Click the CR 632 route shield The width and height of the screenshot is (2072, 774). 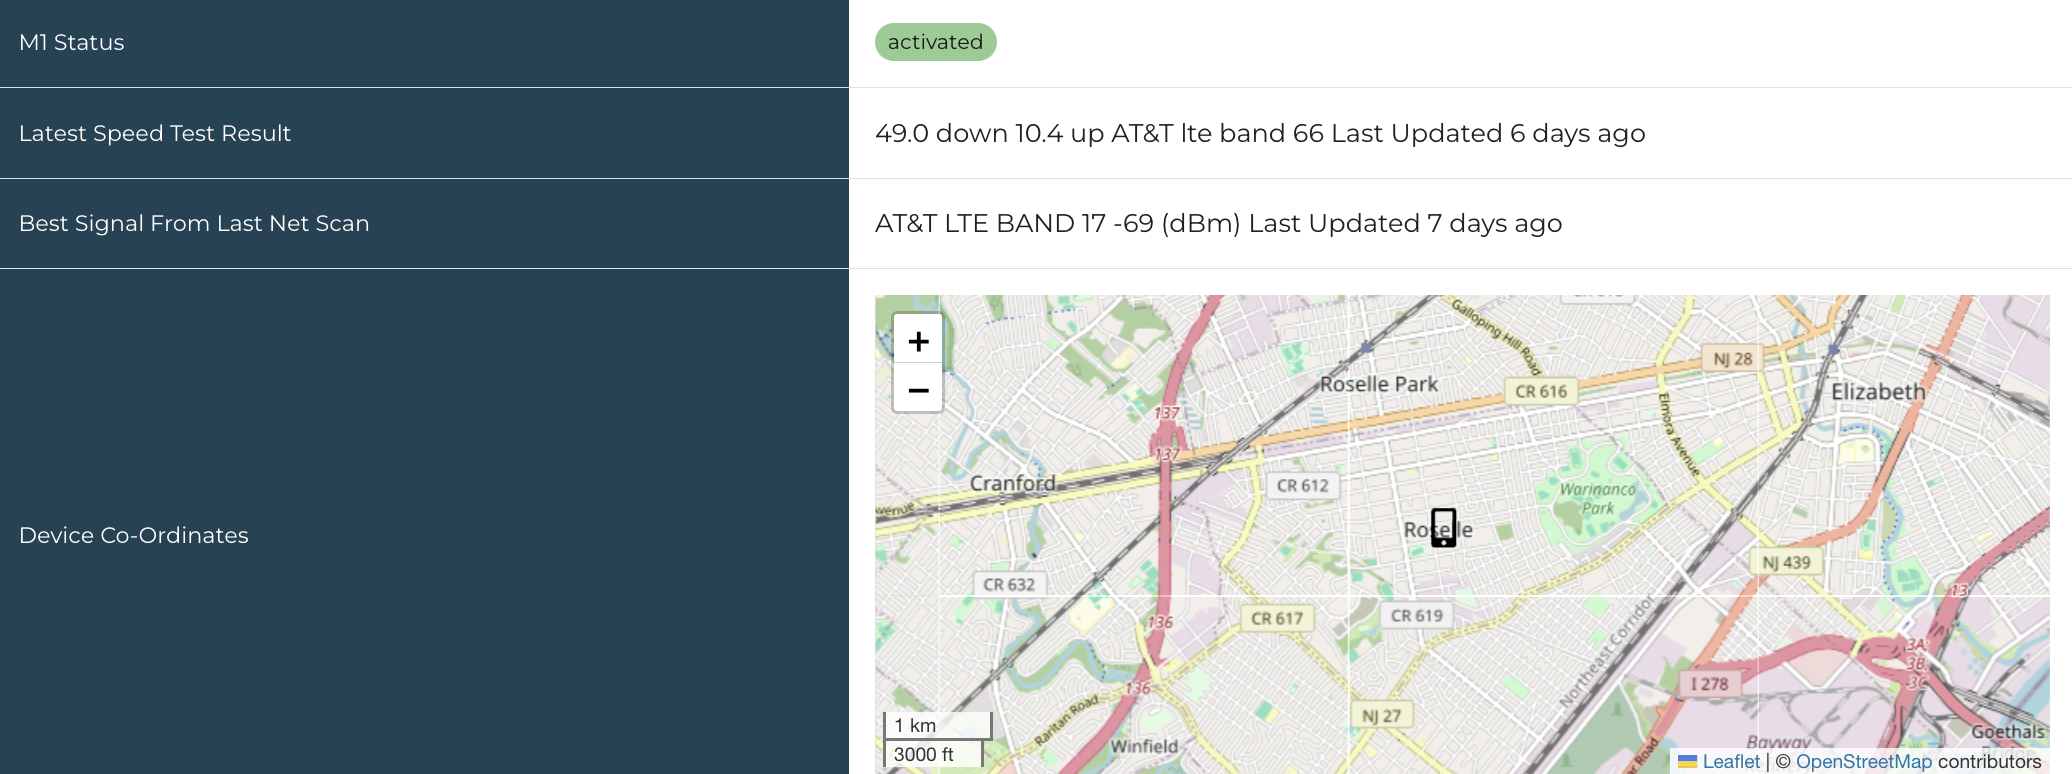1008,585
